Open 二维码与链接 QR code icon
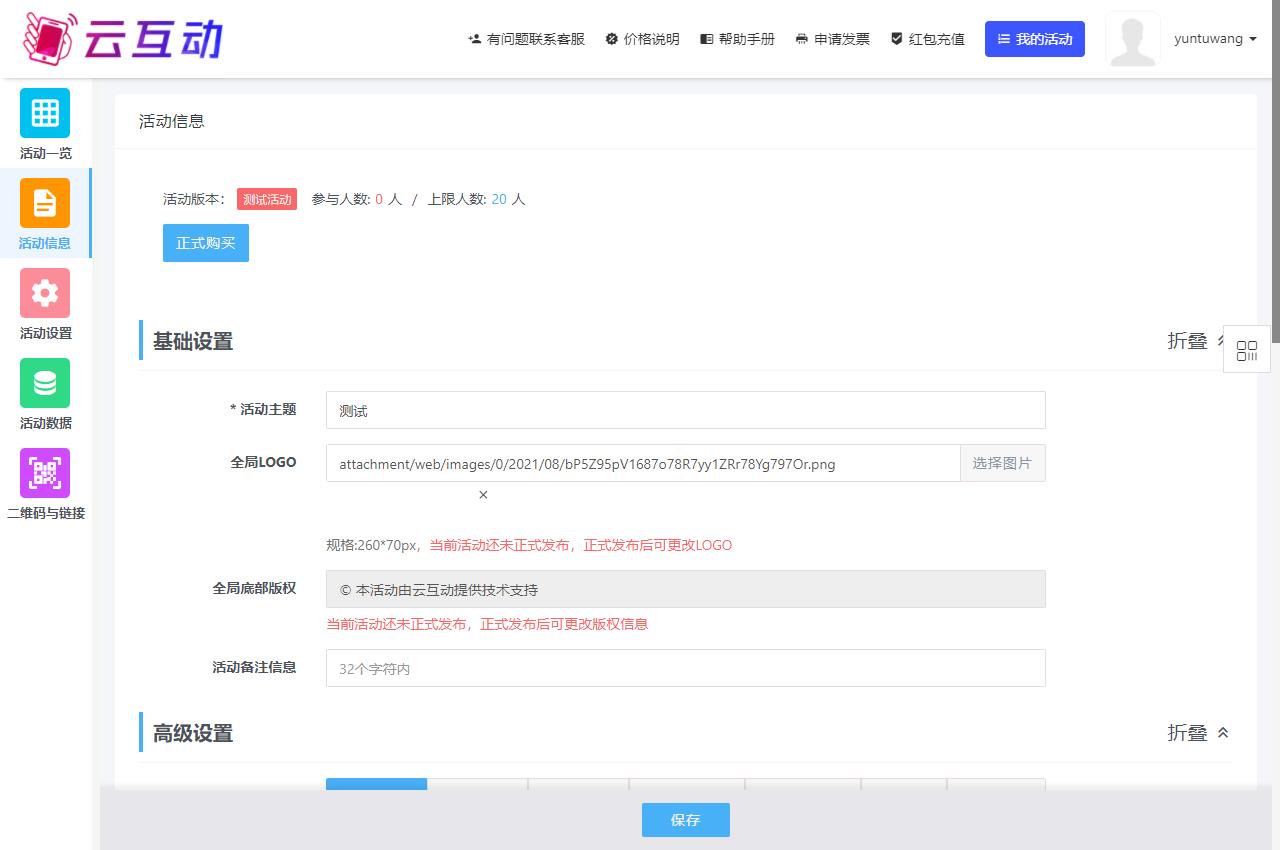 click(x=45, y=473)
